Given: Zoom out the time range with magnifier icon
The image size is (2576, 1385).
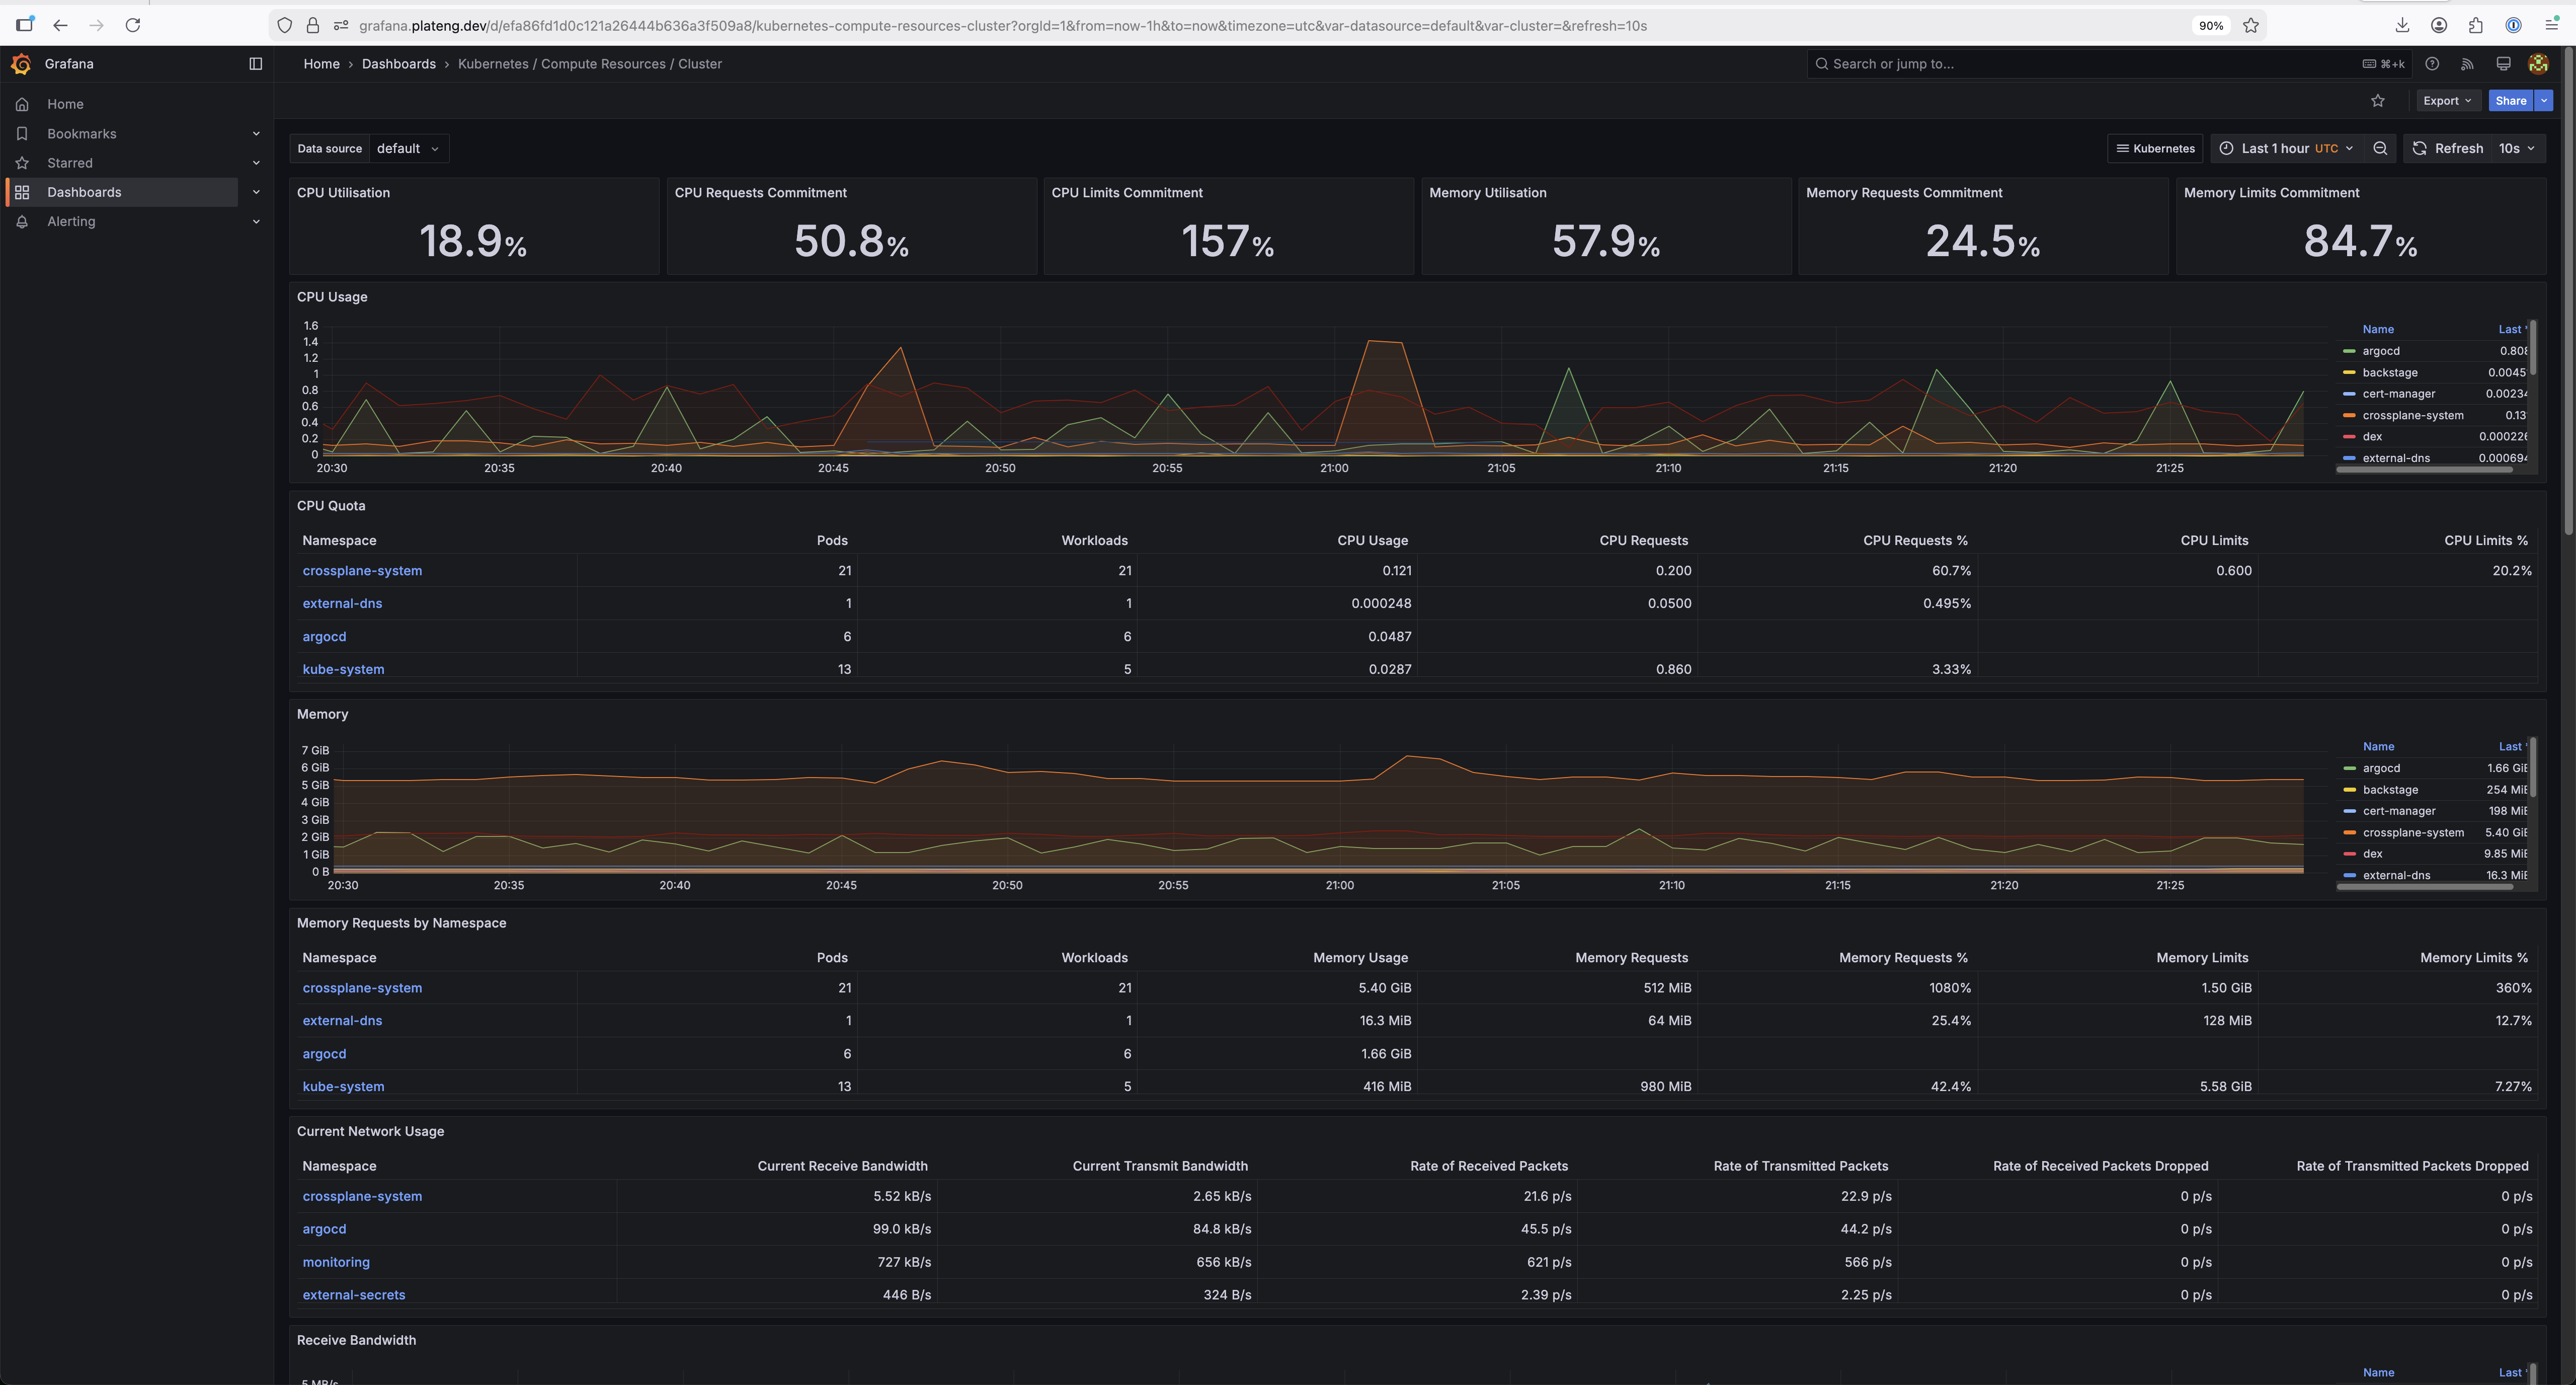Looking at the screenshot, I should click(2381, 148).
